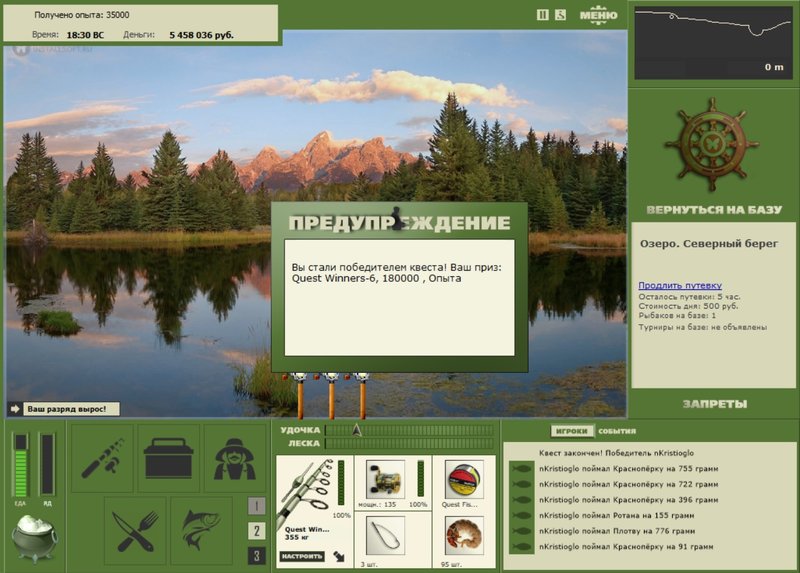Click the Красноперку на 91 грамм entry

[626, 546]
